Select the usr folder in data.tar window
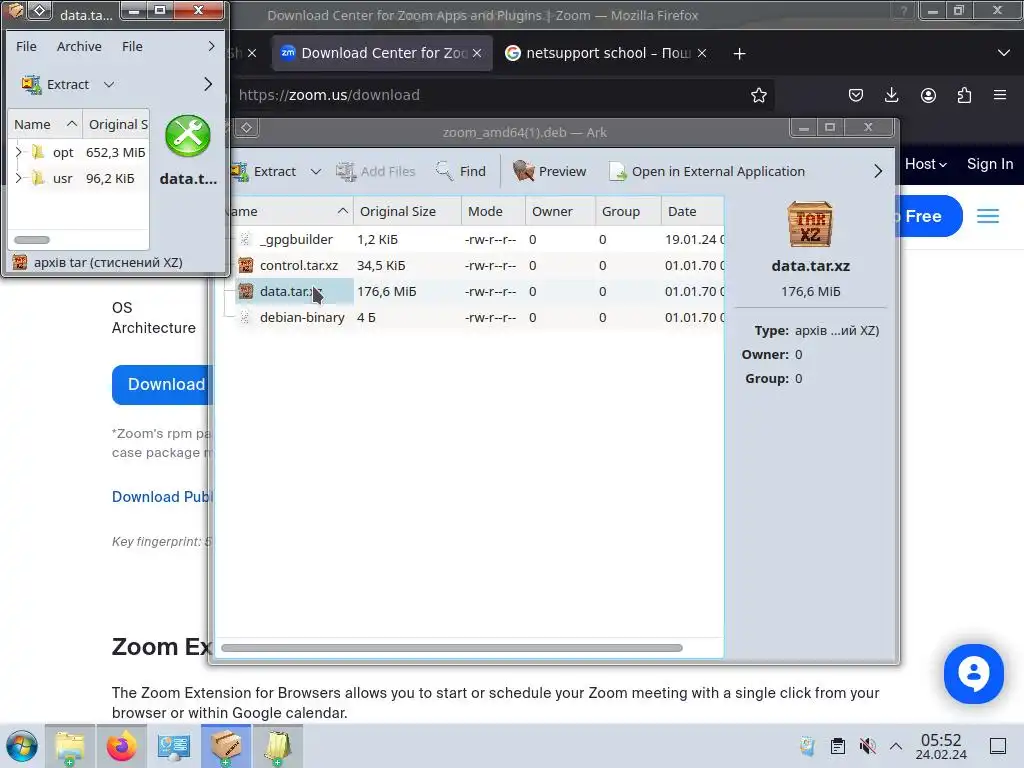Screen dimensions: 1024x768 62,178
